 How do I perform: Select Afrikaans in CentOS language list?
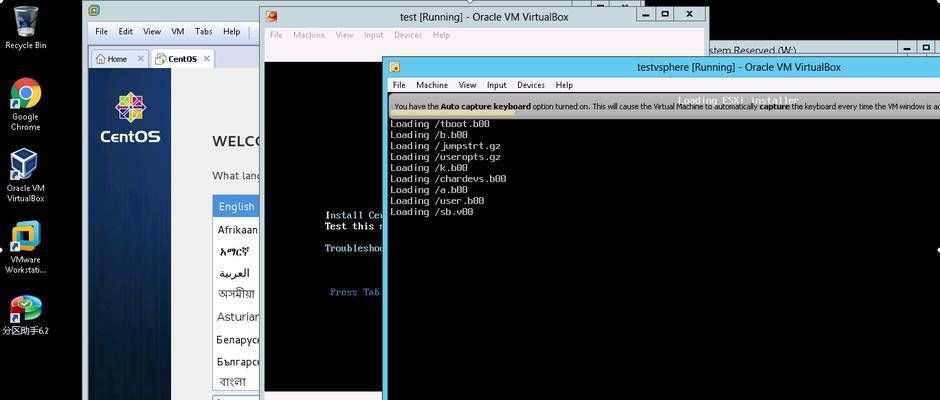point(236,230)
